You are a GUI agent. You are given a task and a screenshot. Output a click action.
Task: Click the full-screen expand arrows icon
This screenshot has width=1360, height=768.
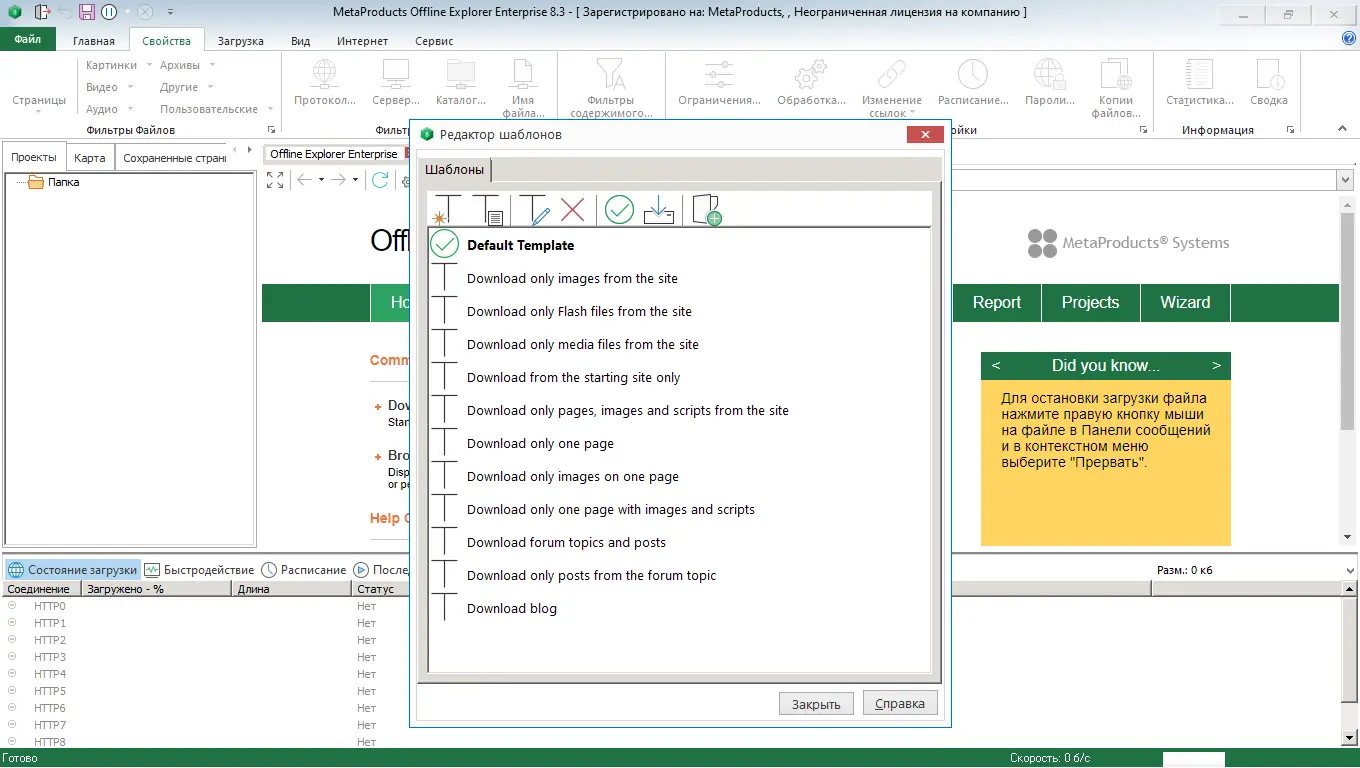(276, 180)
